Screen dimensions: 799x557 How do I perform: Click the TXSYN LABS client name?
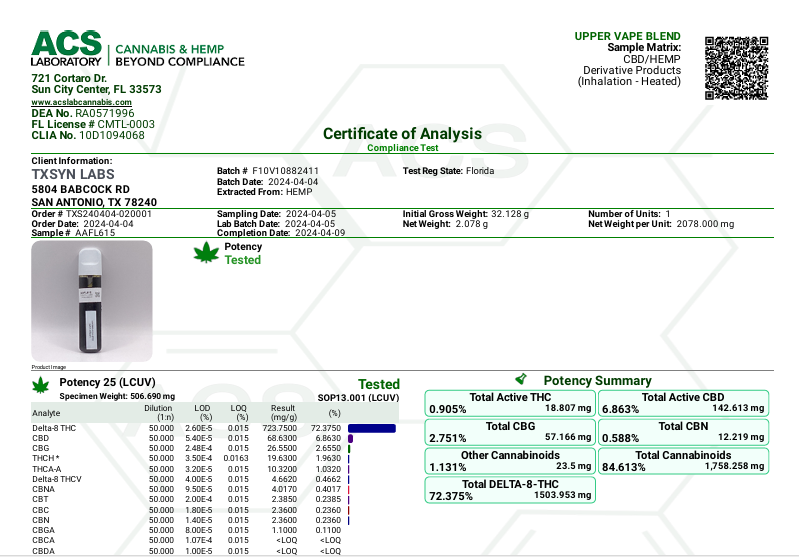click(73, 174)
